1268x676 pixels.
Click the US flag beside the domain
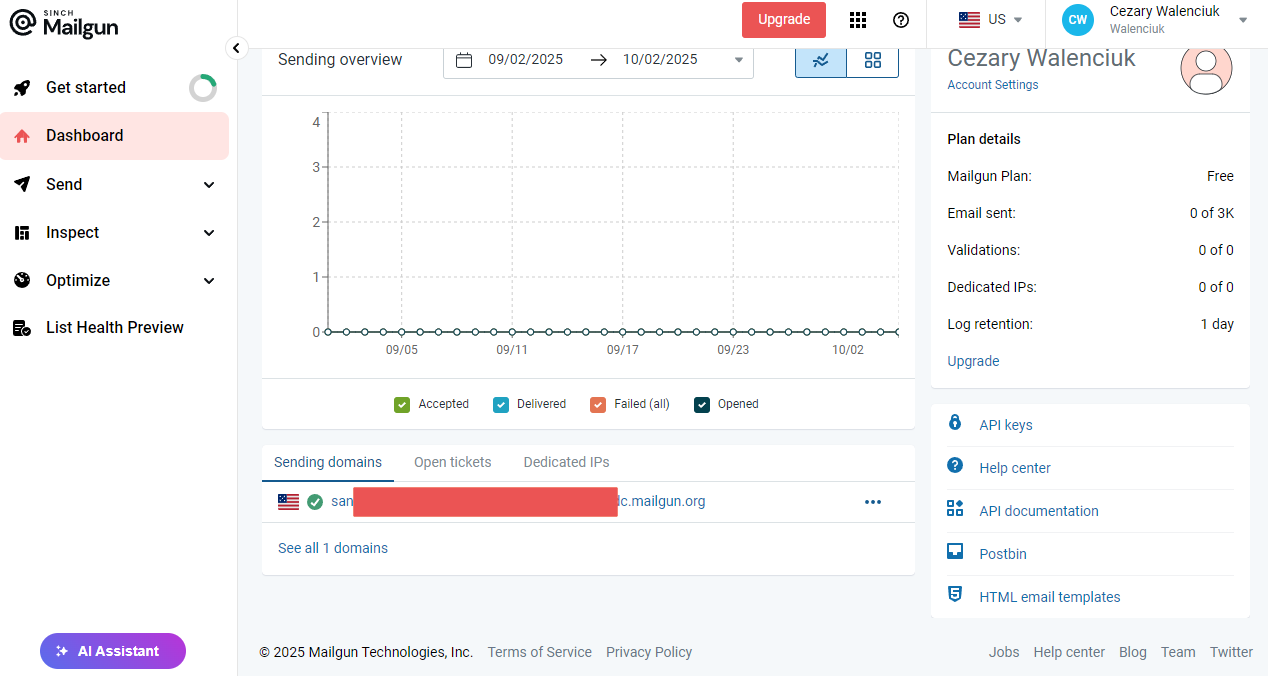[x=289, y=502]
